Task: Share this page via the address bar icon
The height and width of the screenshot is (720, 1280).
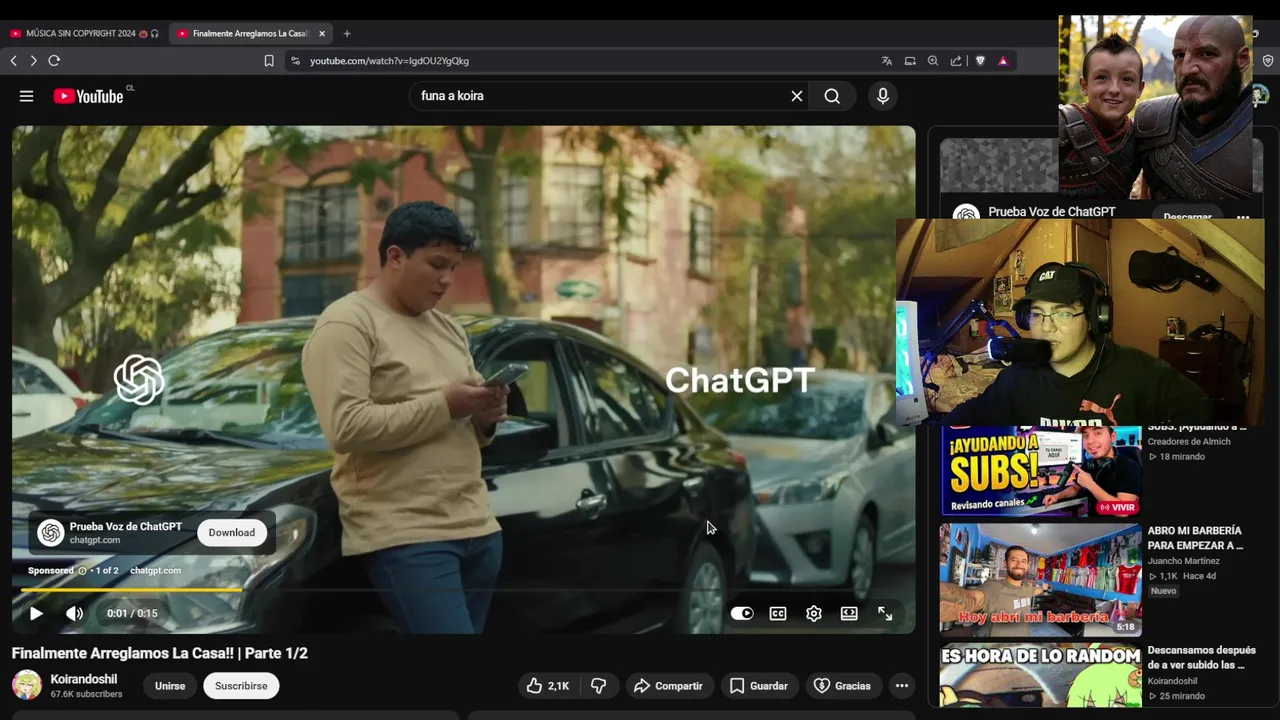Action: coord(956,61)
